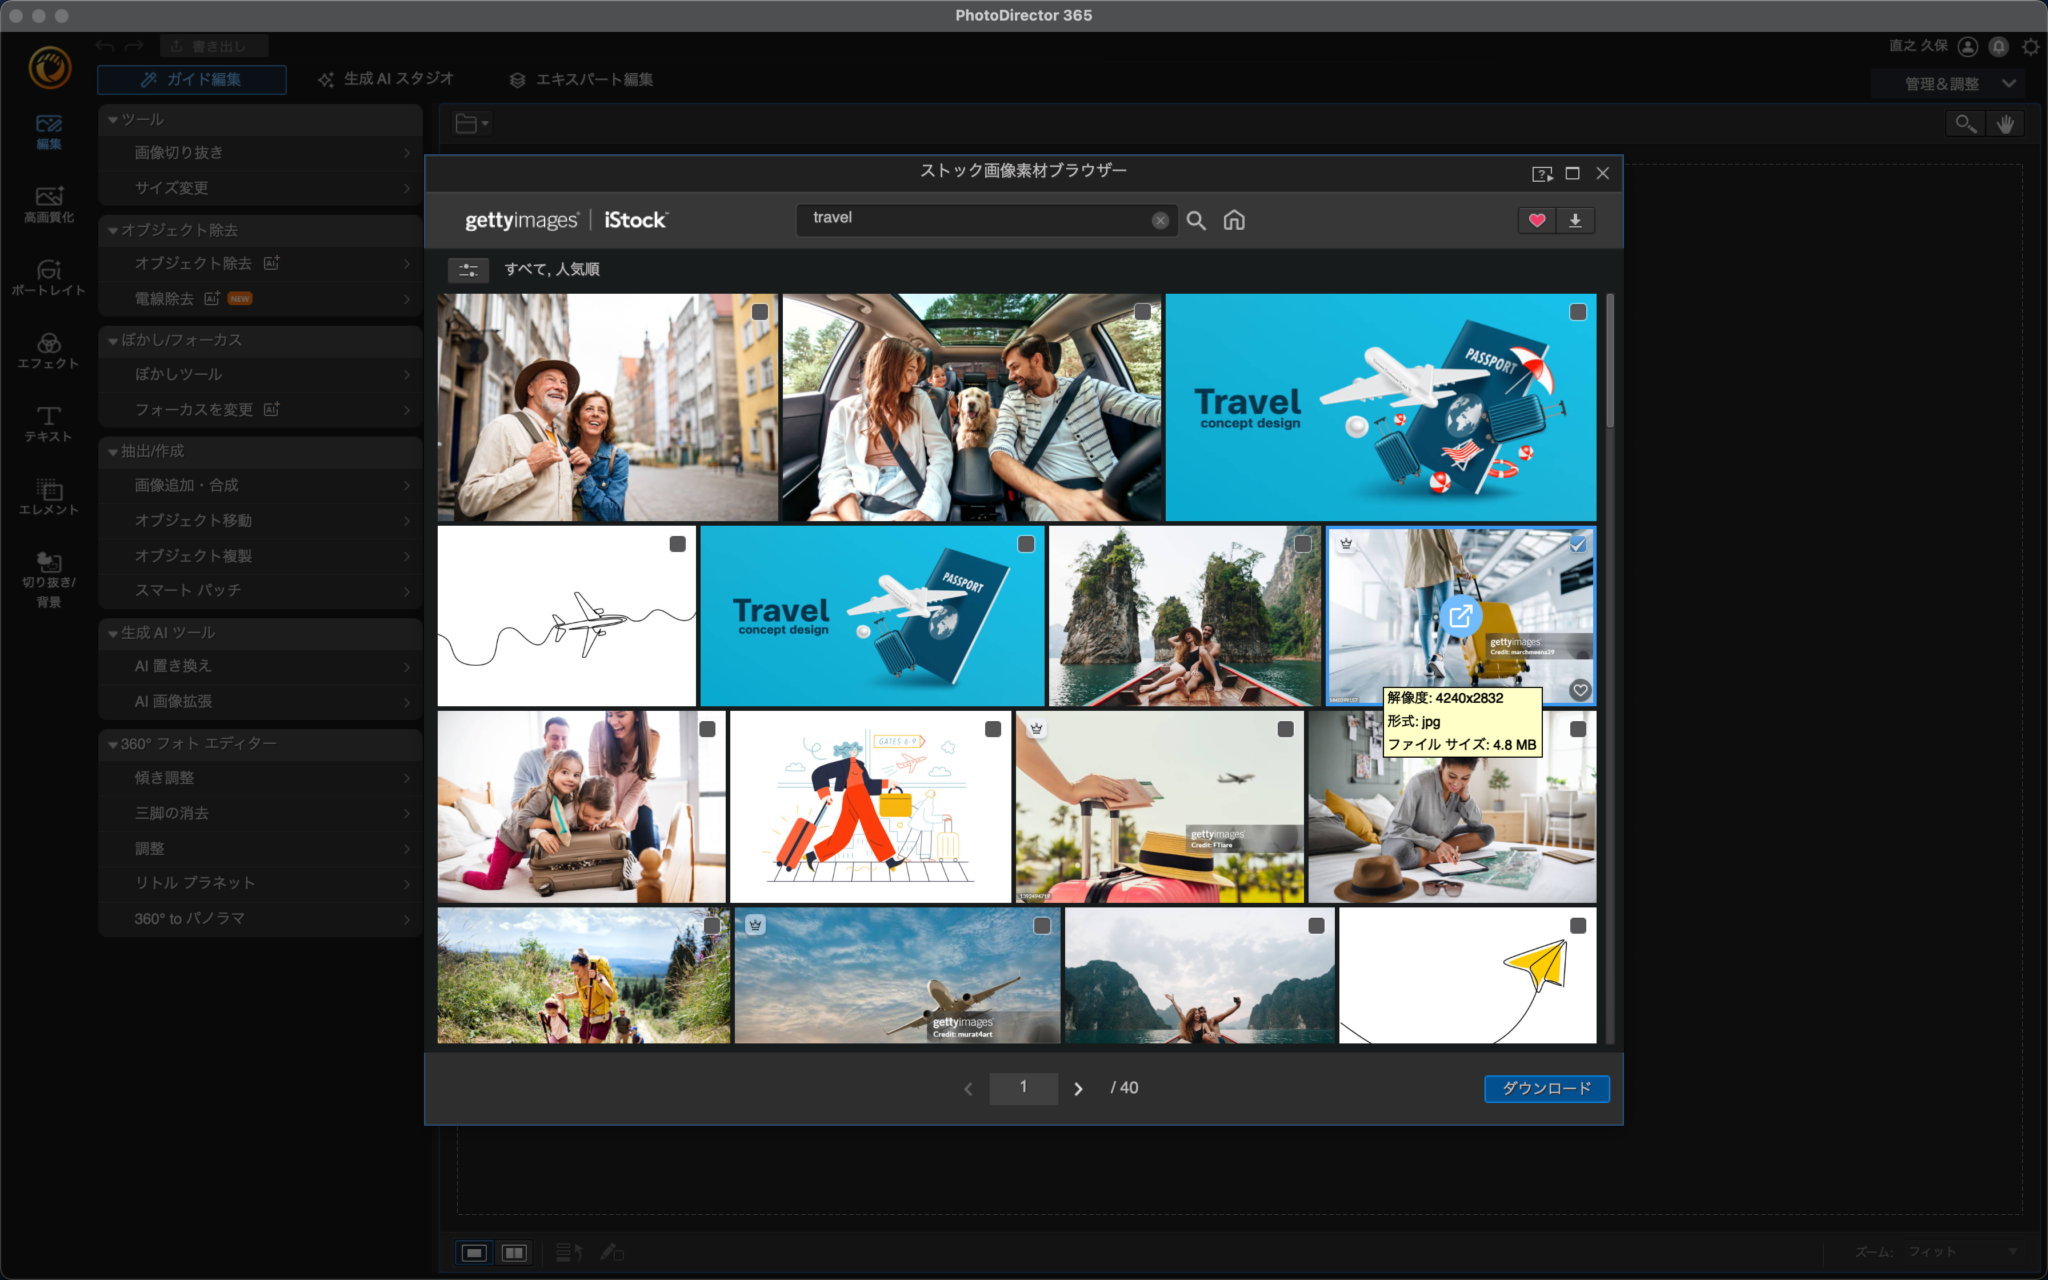Add suitcase photo to favorites

[1580, 690]
